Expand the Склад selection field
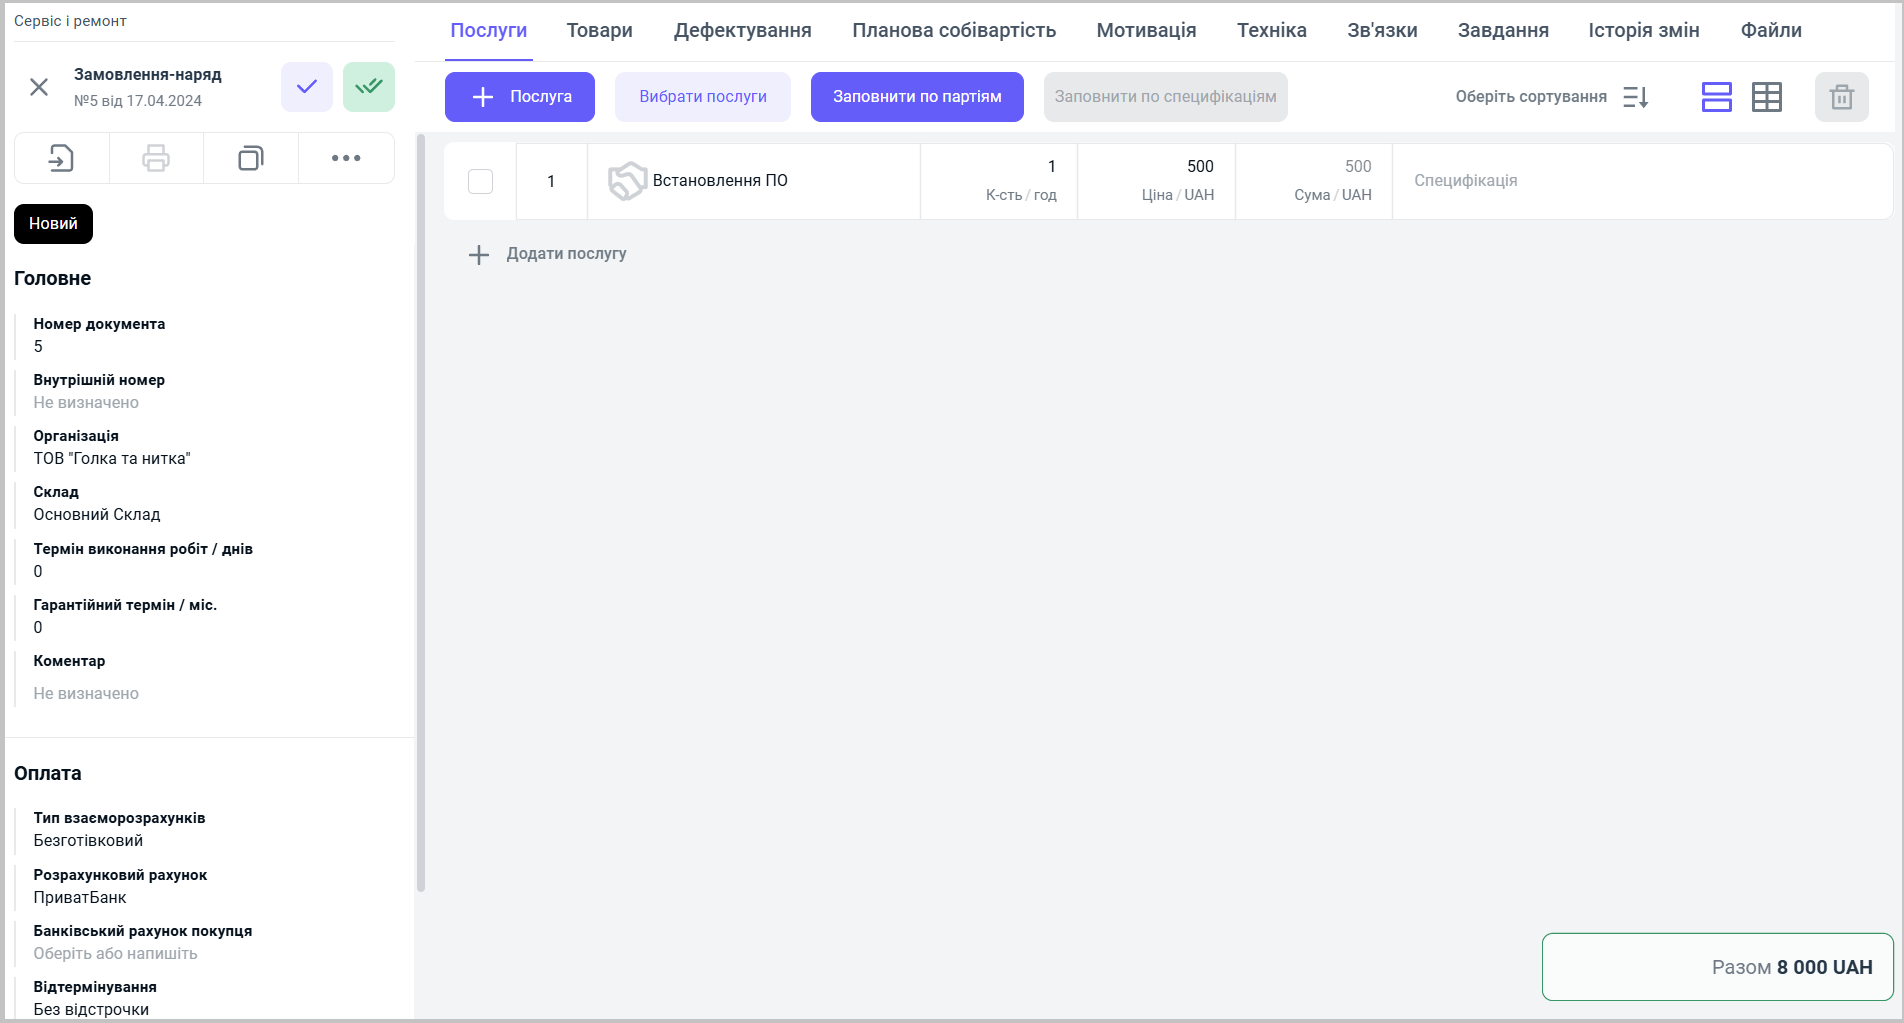 click(x=97, y=514)
